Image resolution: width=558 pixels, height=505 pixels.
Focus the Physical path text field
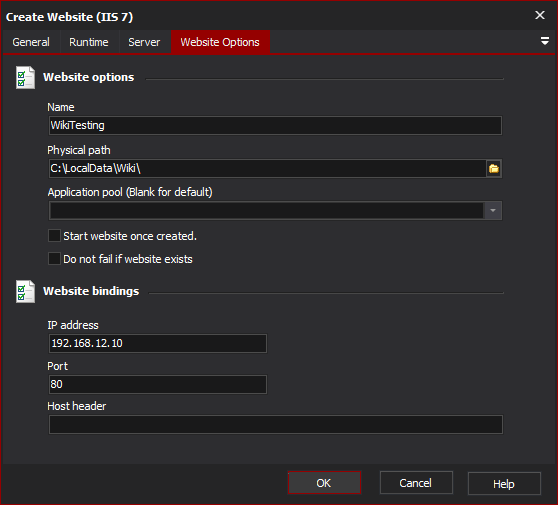coord(268,168)
